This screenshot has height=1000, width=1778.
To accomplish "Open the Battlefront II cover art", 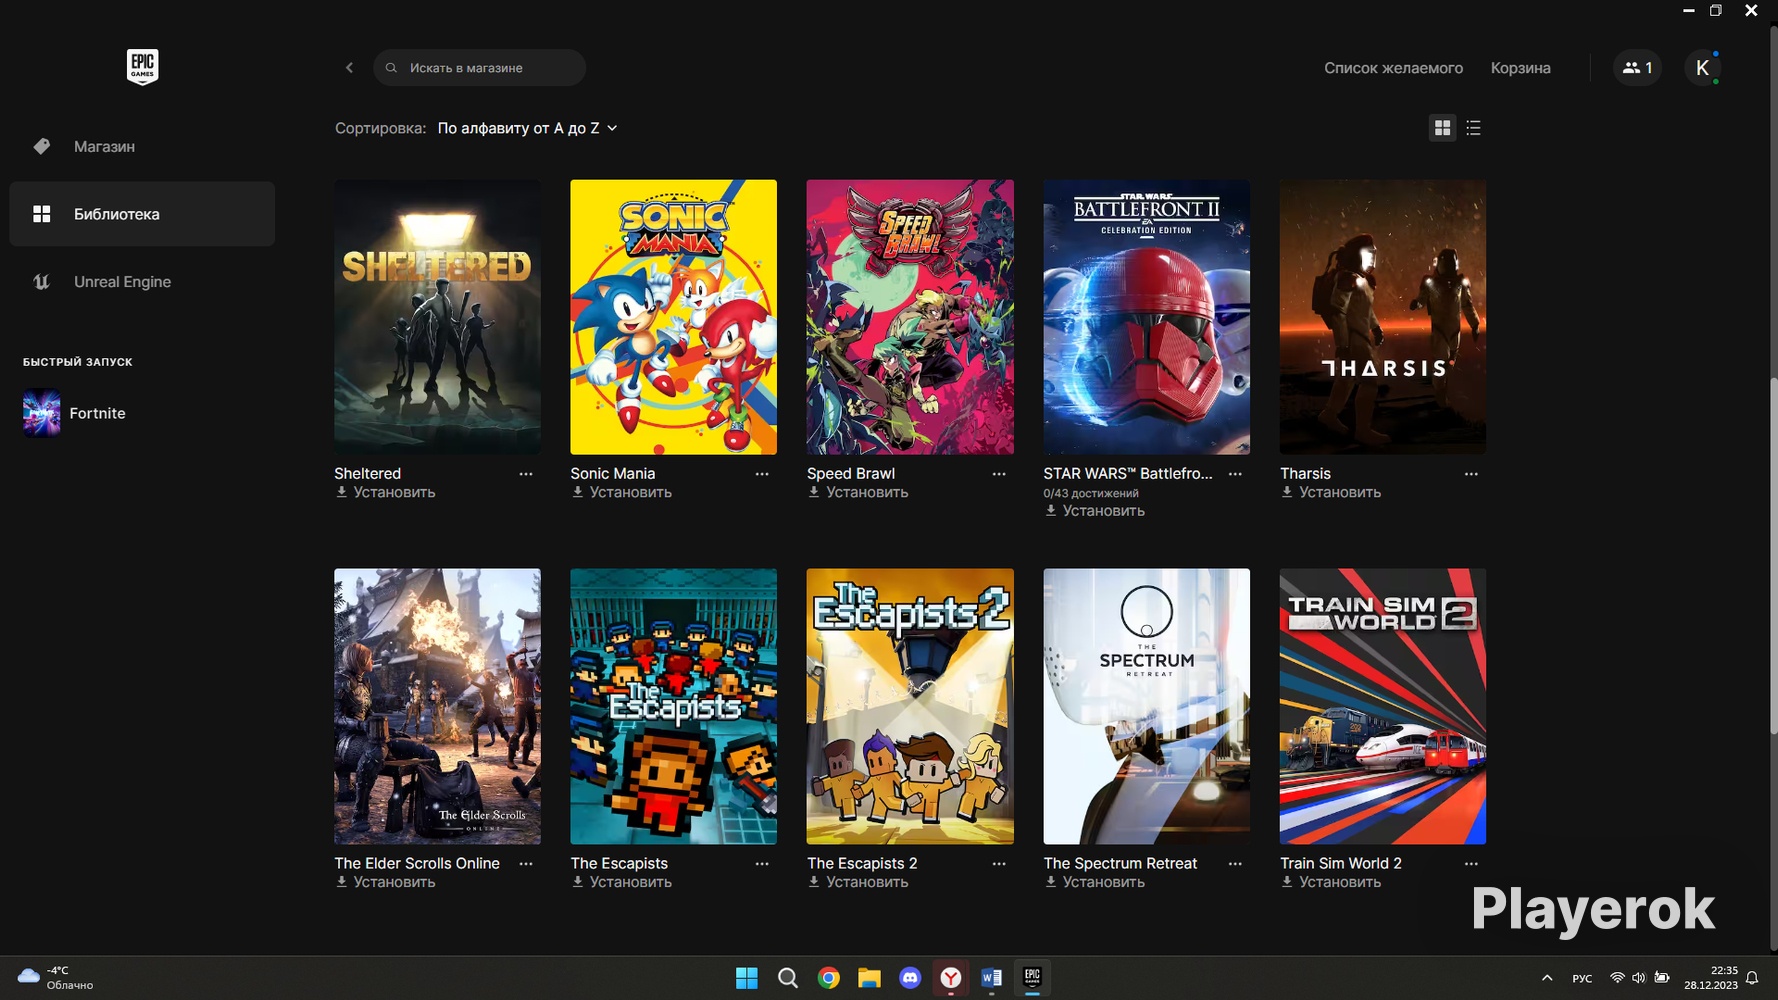I will pos(1146,317).
